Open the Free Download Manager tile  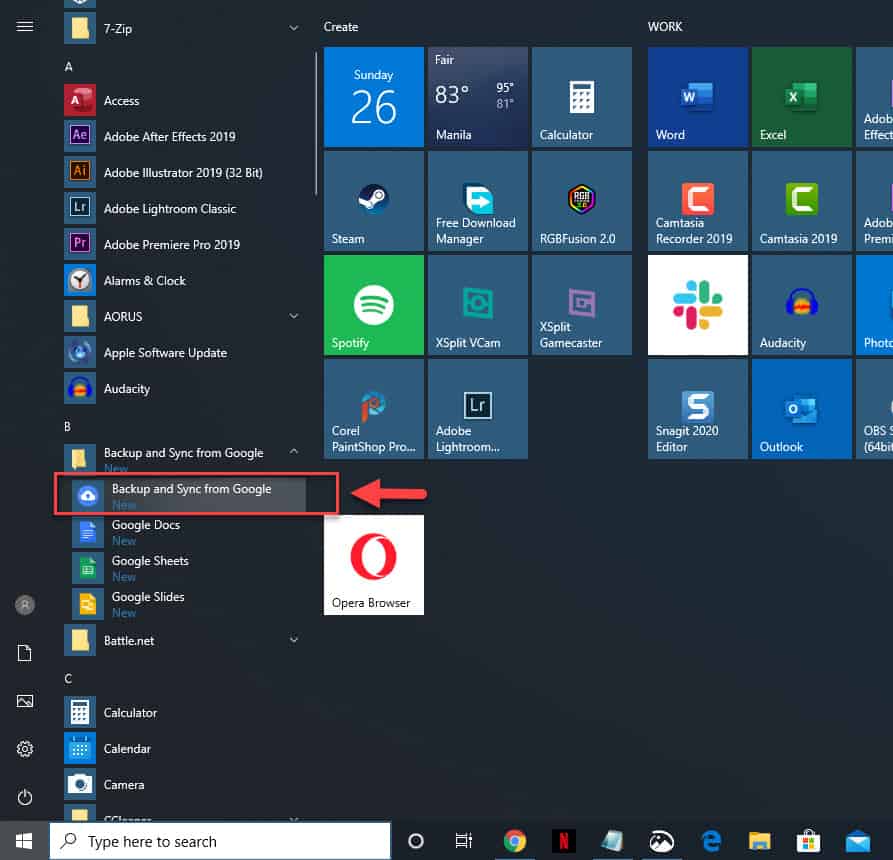[x=478, y=200]
